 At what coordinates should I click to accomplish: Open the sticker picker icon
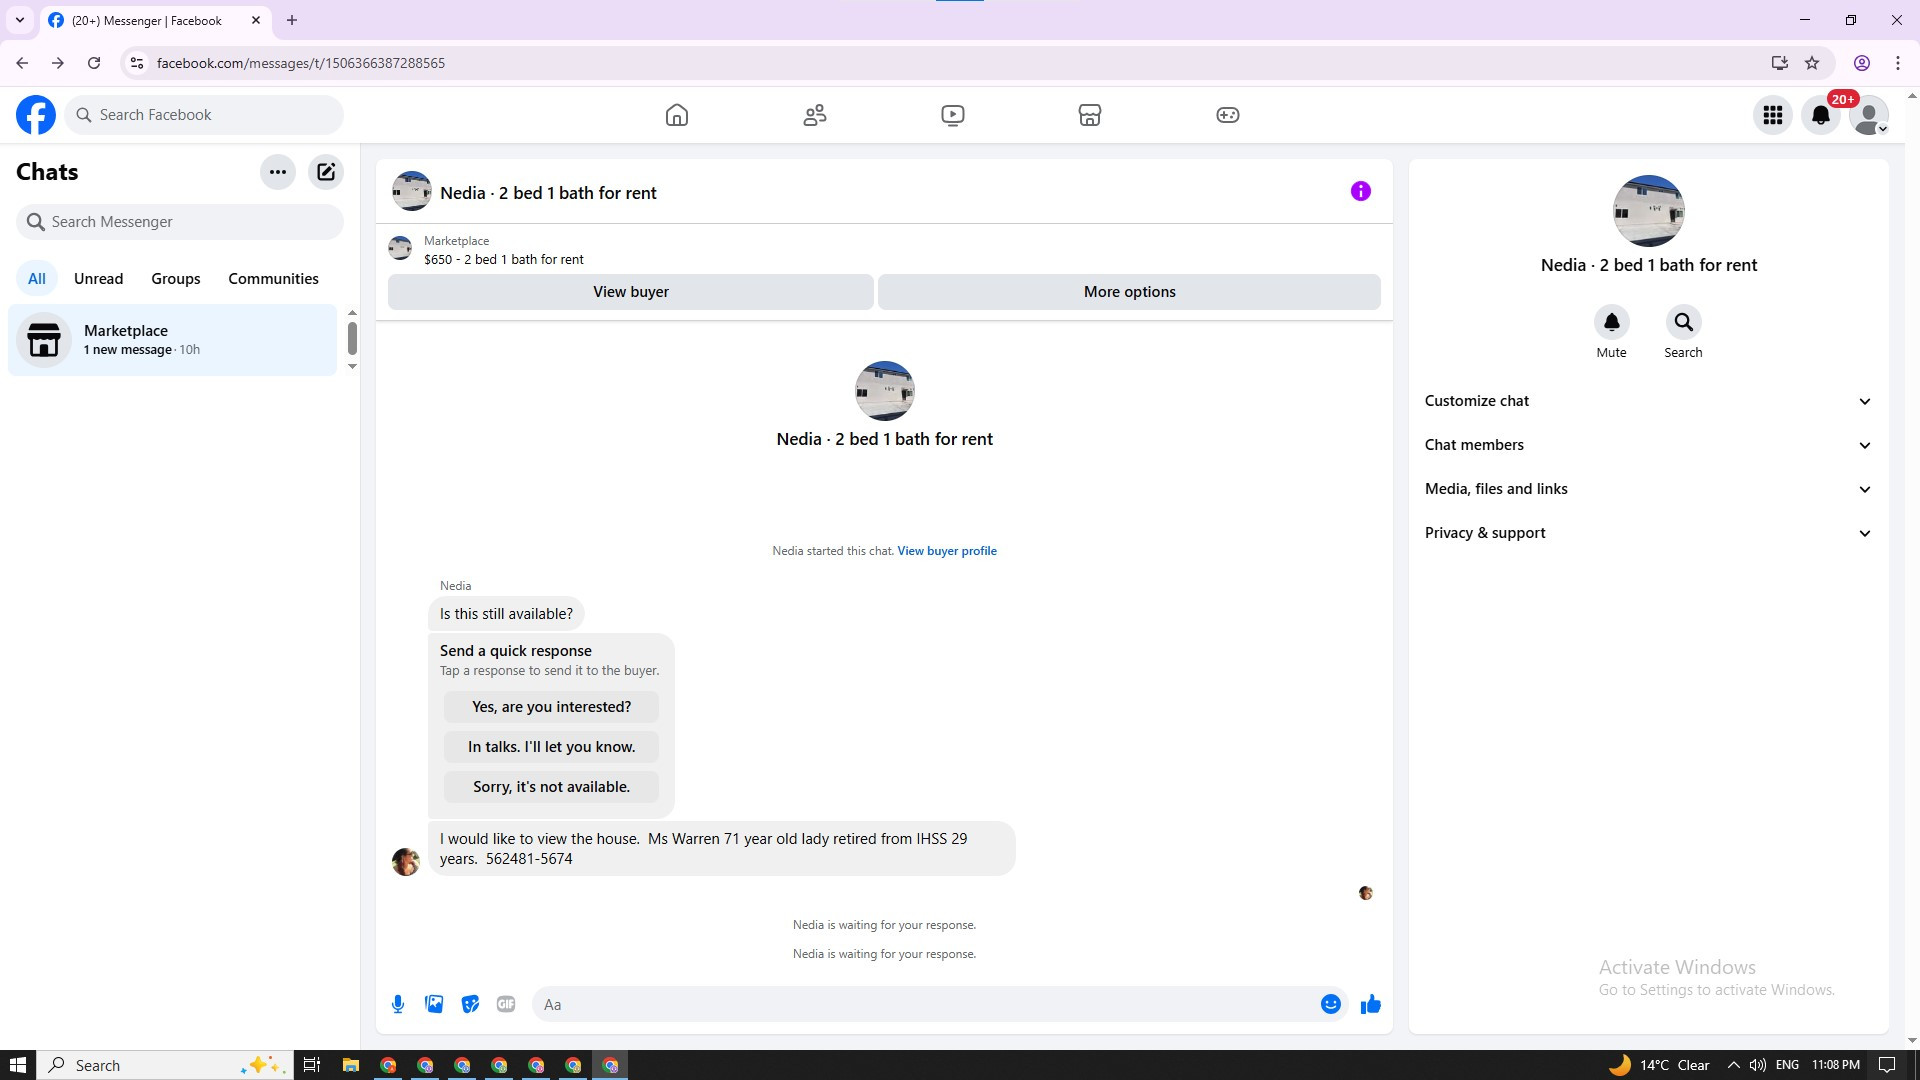coord(470,1004)
